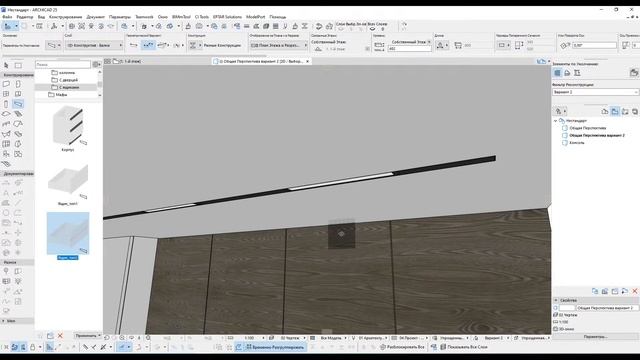The width and height of the screenshot is (640, 360).
Task: Open the layer dropdown Конструктив - Балки
Action: point(94,45)
